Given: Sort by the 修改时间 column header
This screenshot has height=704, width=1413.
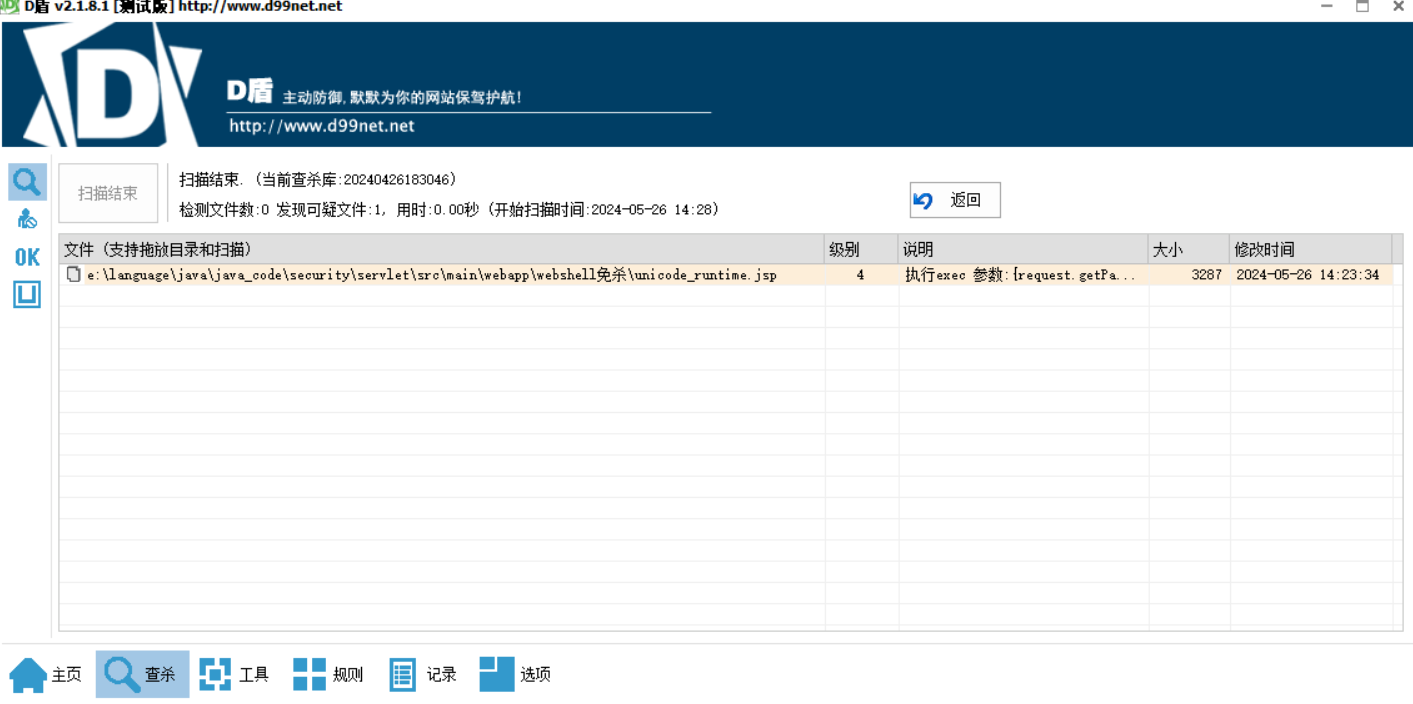Looking at the screenshot, I should pyautogui.click(x=1310, y=250).
